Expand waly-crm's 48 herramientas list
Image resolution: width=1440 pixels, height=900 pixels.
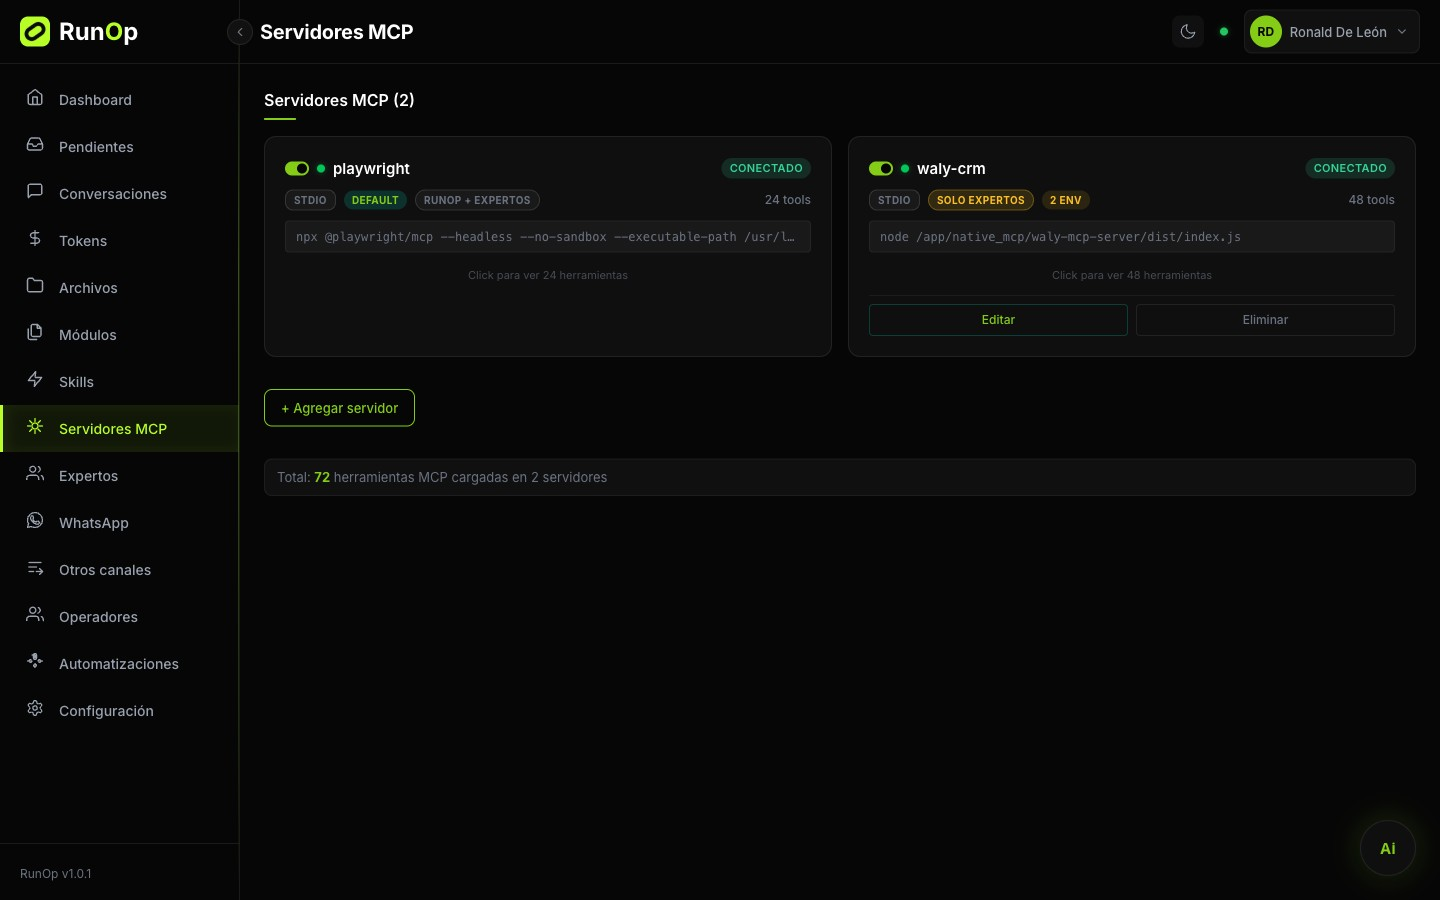coord(1132,275)
